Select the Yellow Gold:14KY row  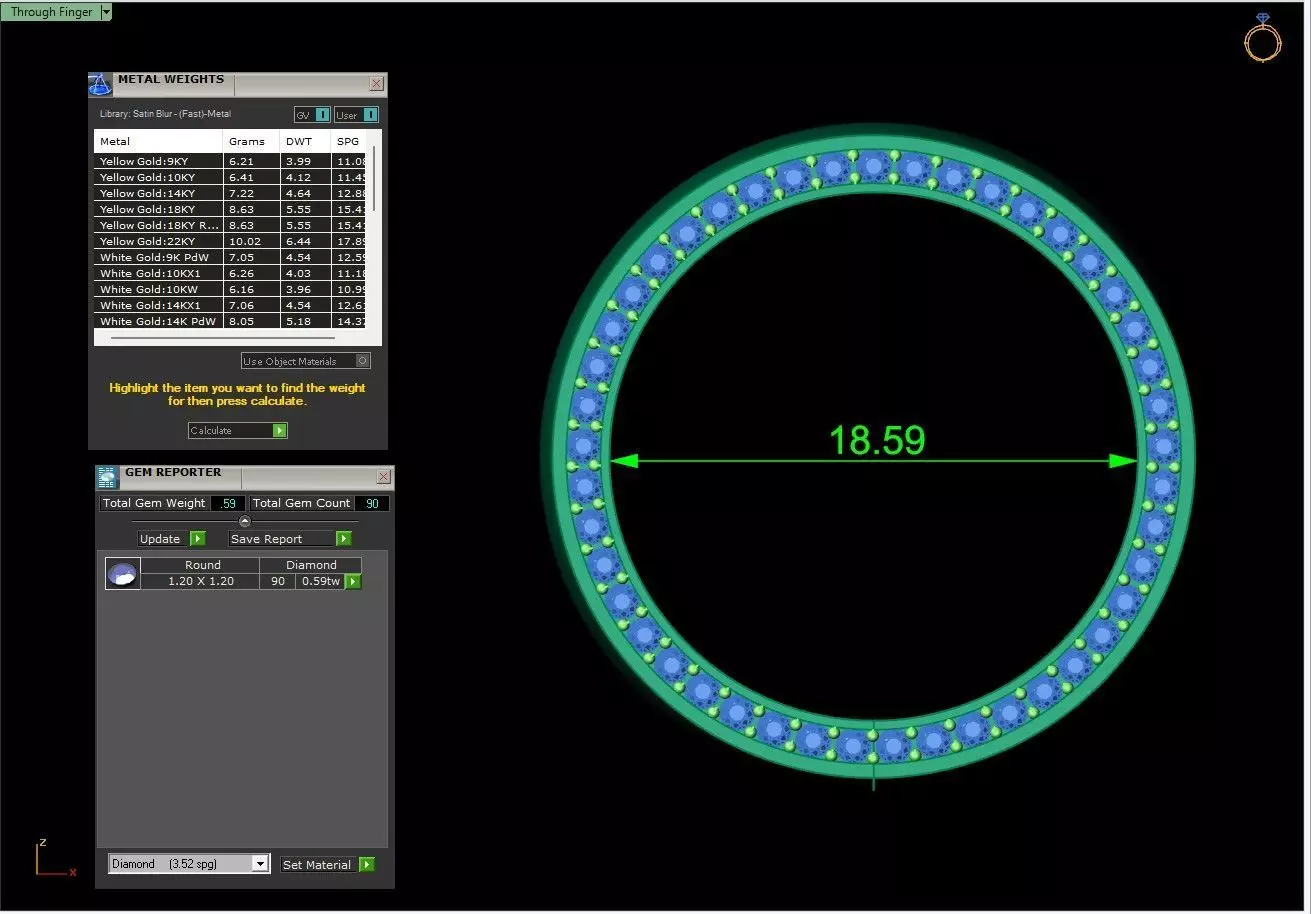[x=231, y=193]
